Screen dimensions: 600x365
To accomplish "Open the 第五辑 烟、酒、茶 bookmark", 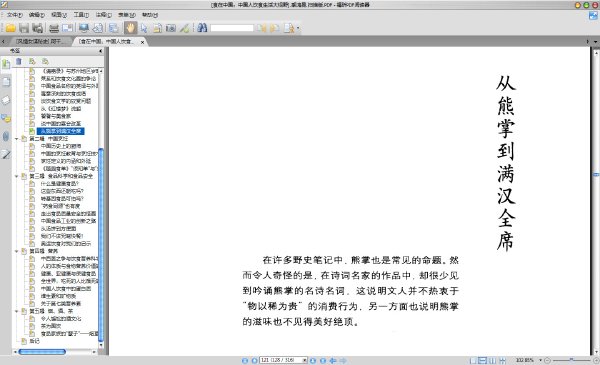I will [51, 311].
